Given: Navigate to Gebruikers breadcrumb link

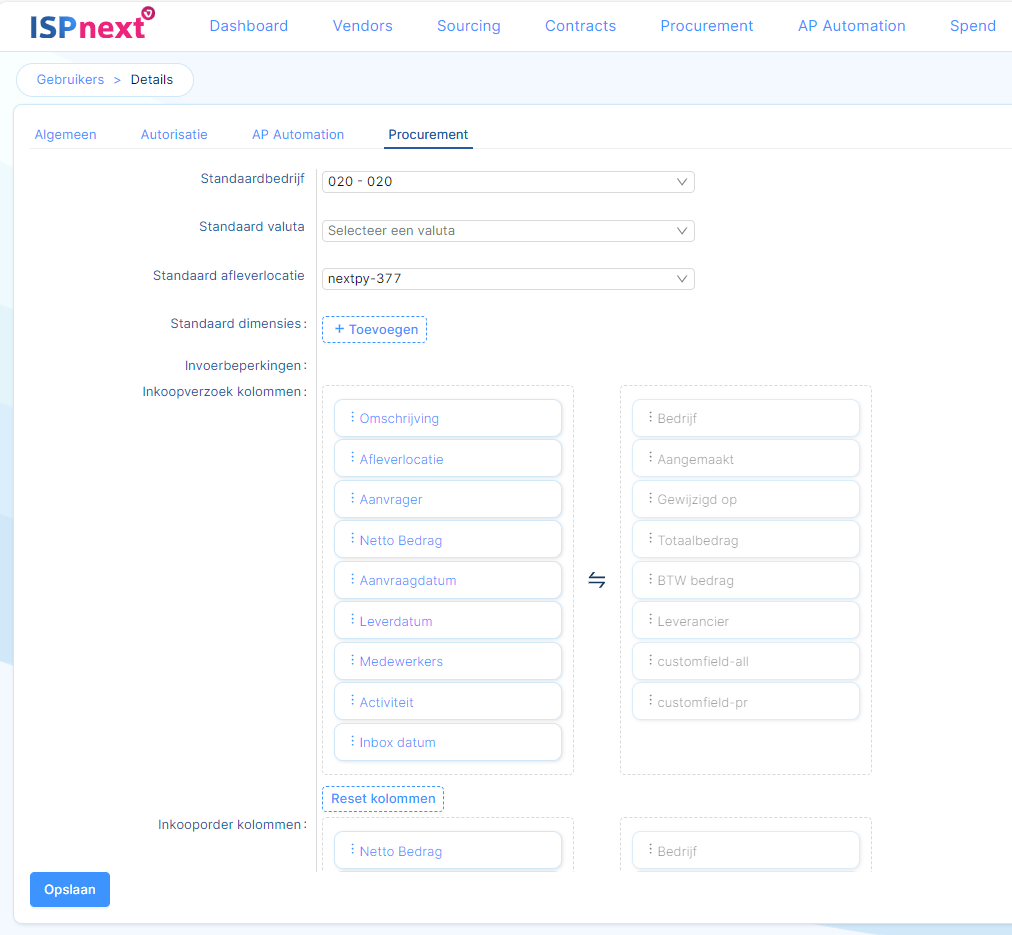Looking at the screenshot, I should click(x=70, y=80).
